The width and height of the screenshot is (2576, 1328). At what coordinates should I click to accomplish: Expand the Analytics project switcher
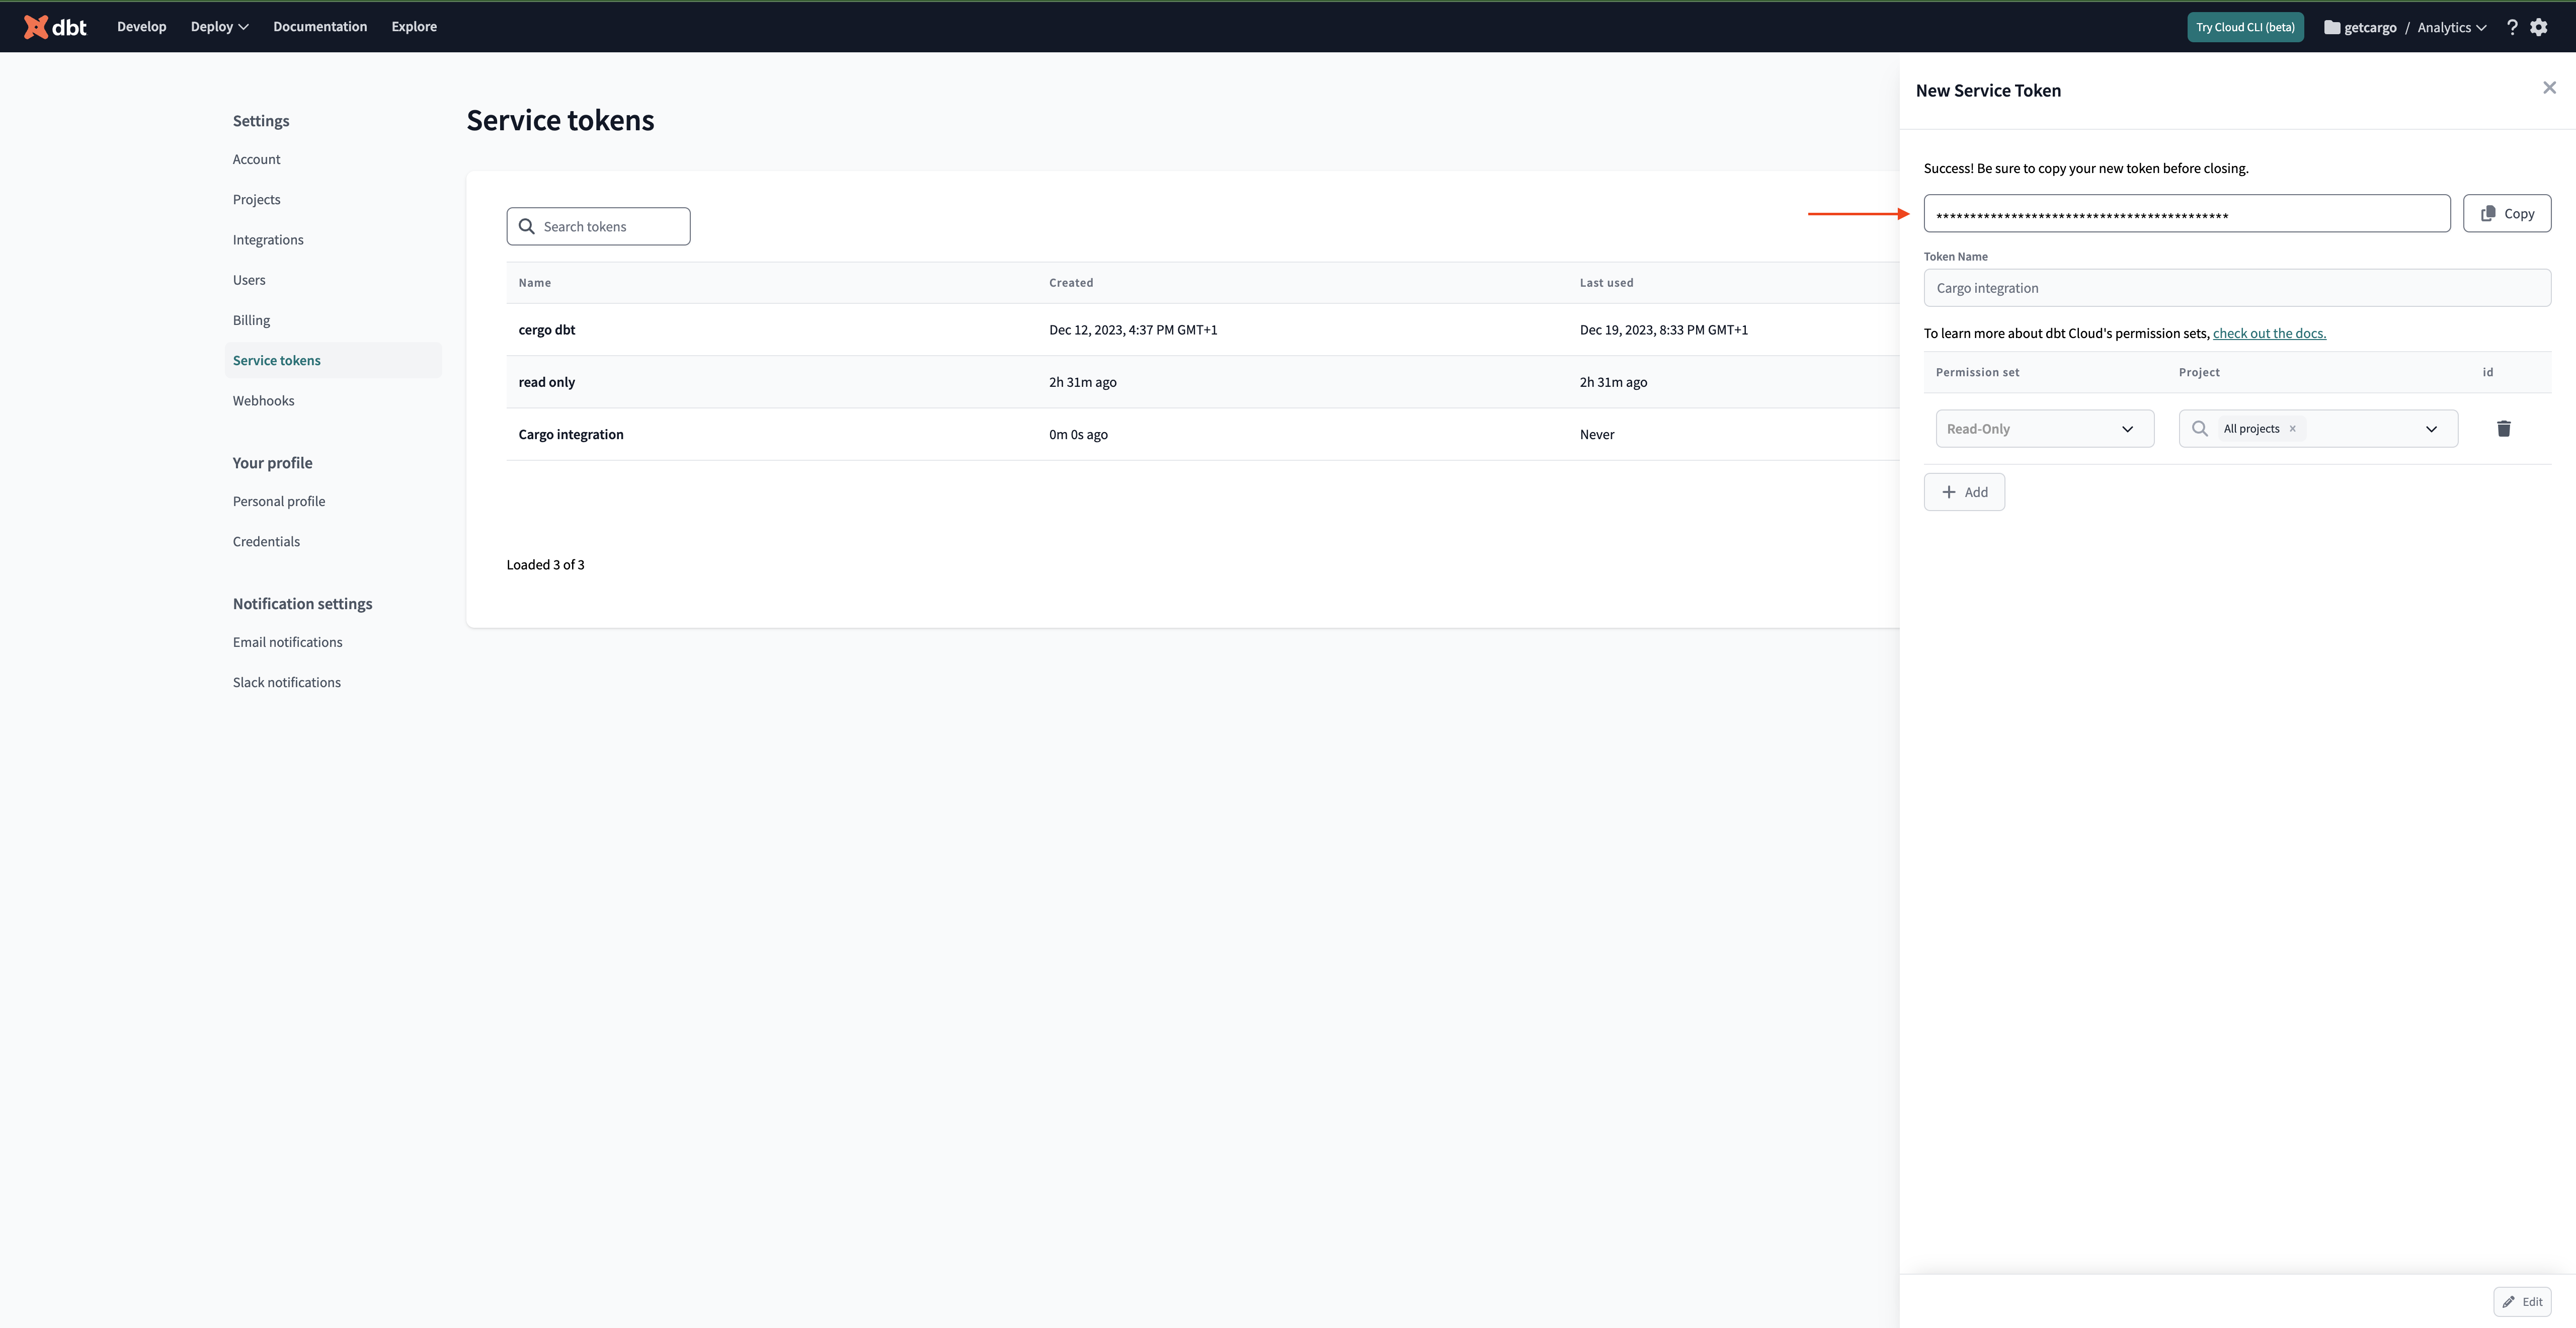click(x=2451, y=27)
